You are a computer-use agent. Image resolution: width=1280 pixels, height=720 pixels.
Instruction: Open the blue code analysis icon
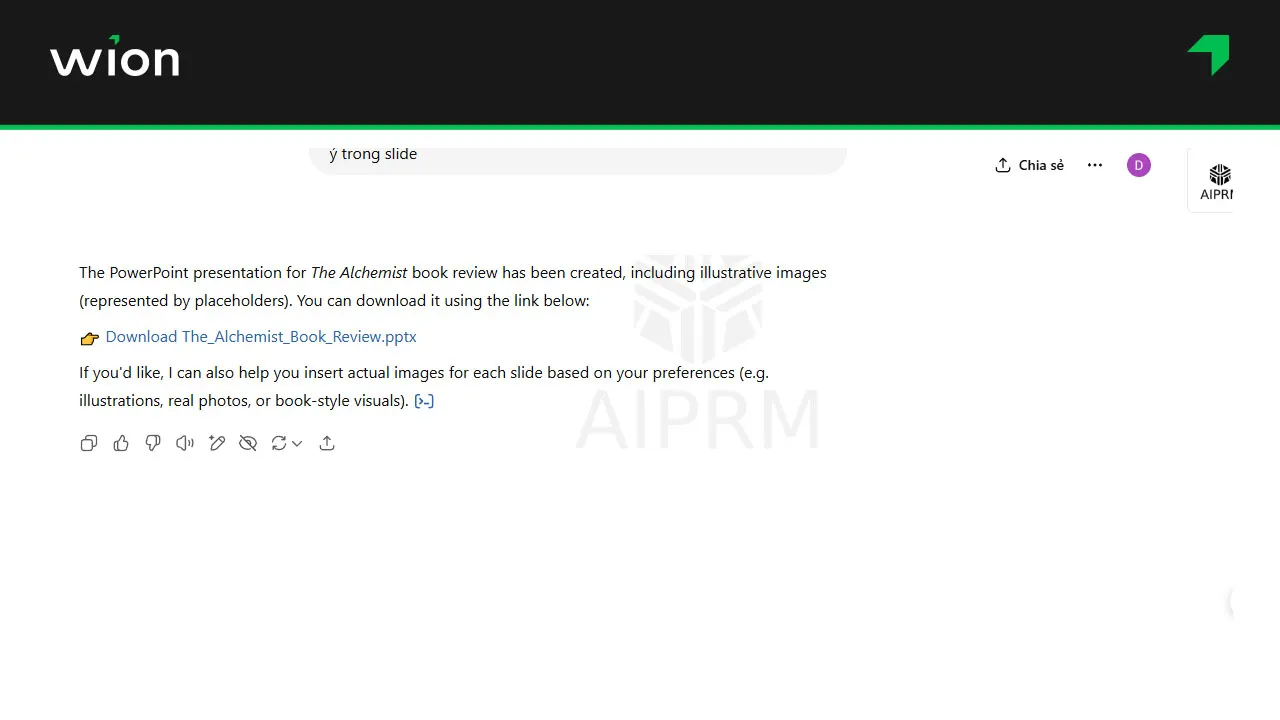424,401
